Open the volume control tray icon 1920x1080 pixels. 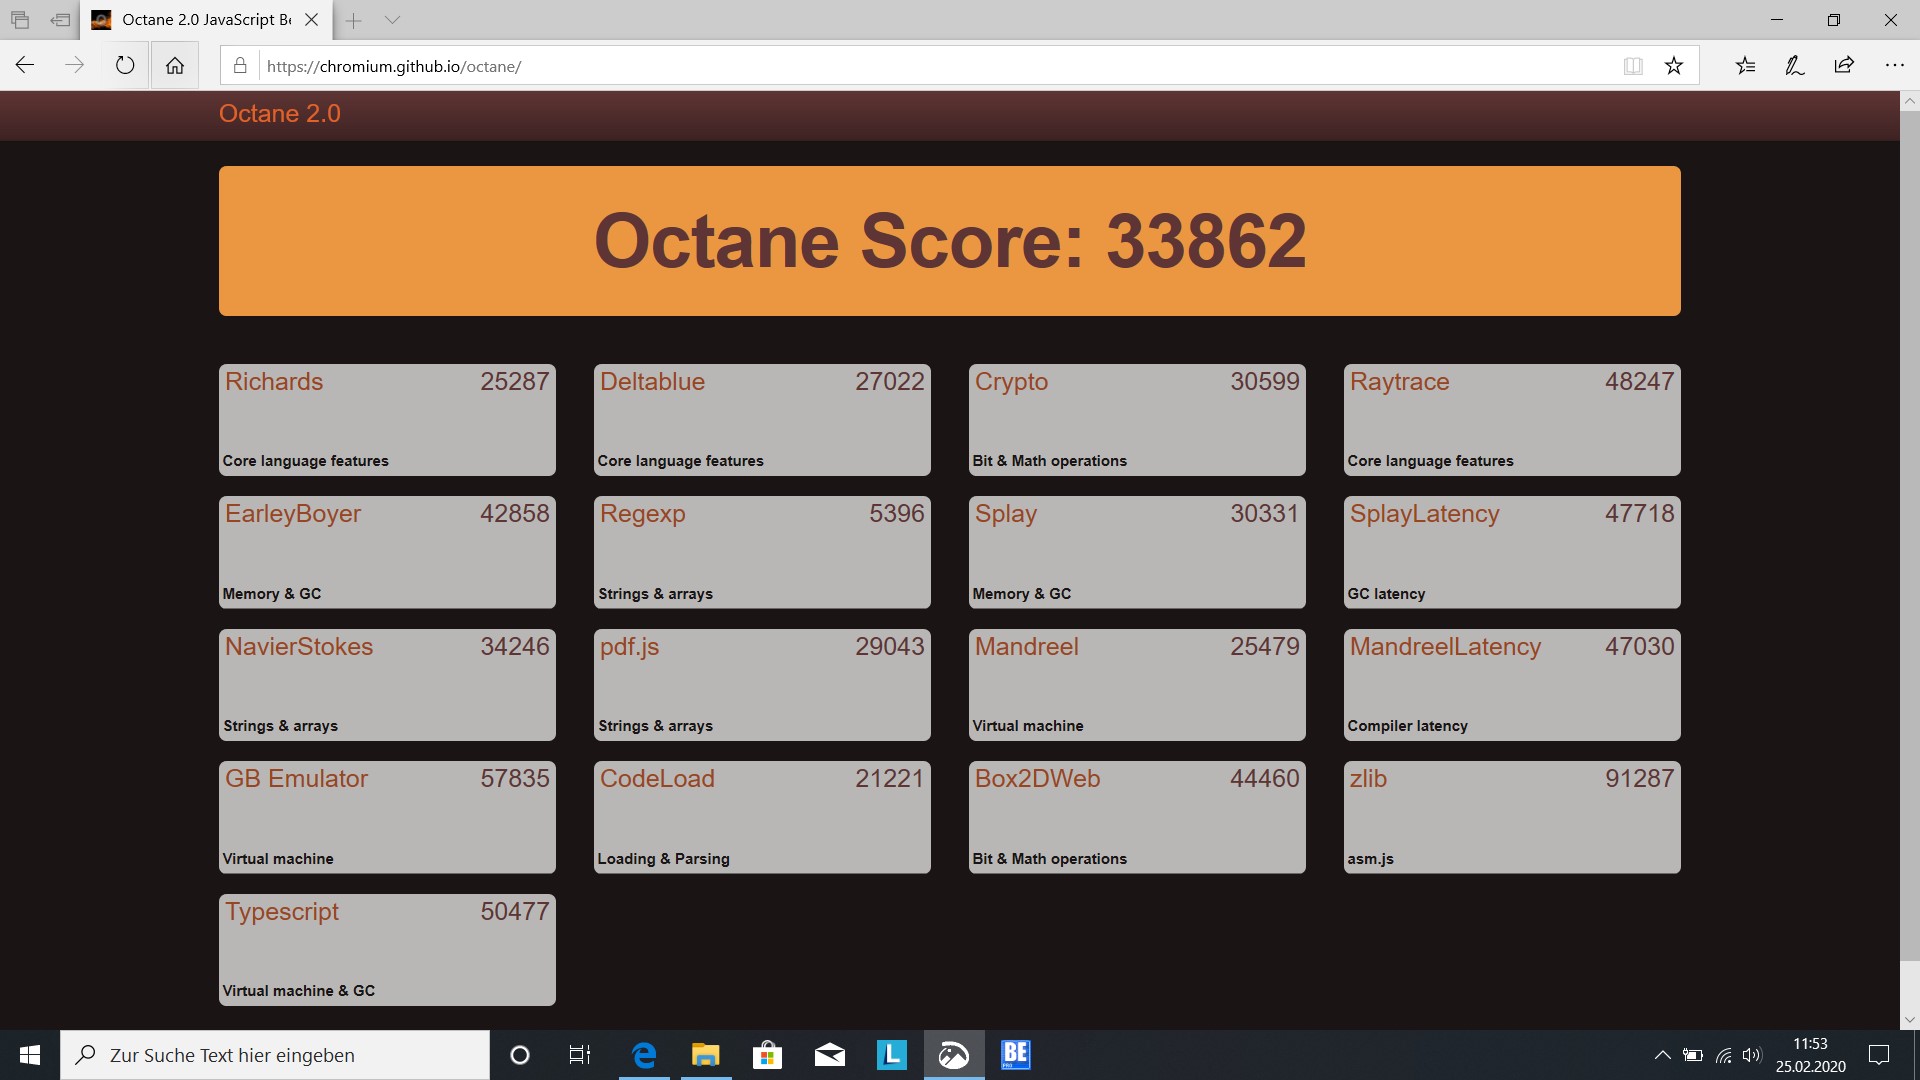tap(1752, 1055)
